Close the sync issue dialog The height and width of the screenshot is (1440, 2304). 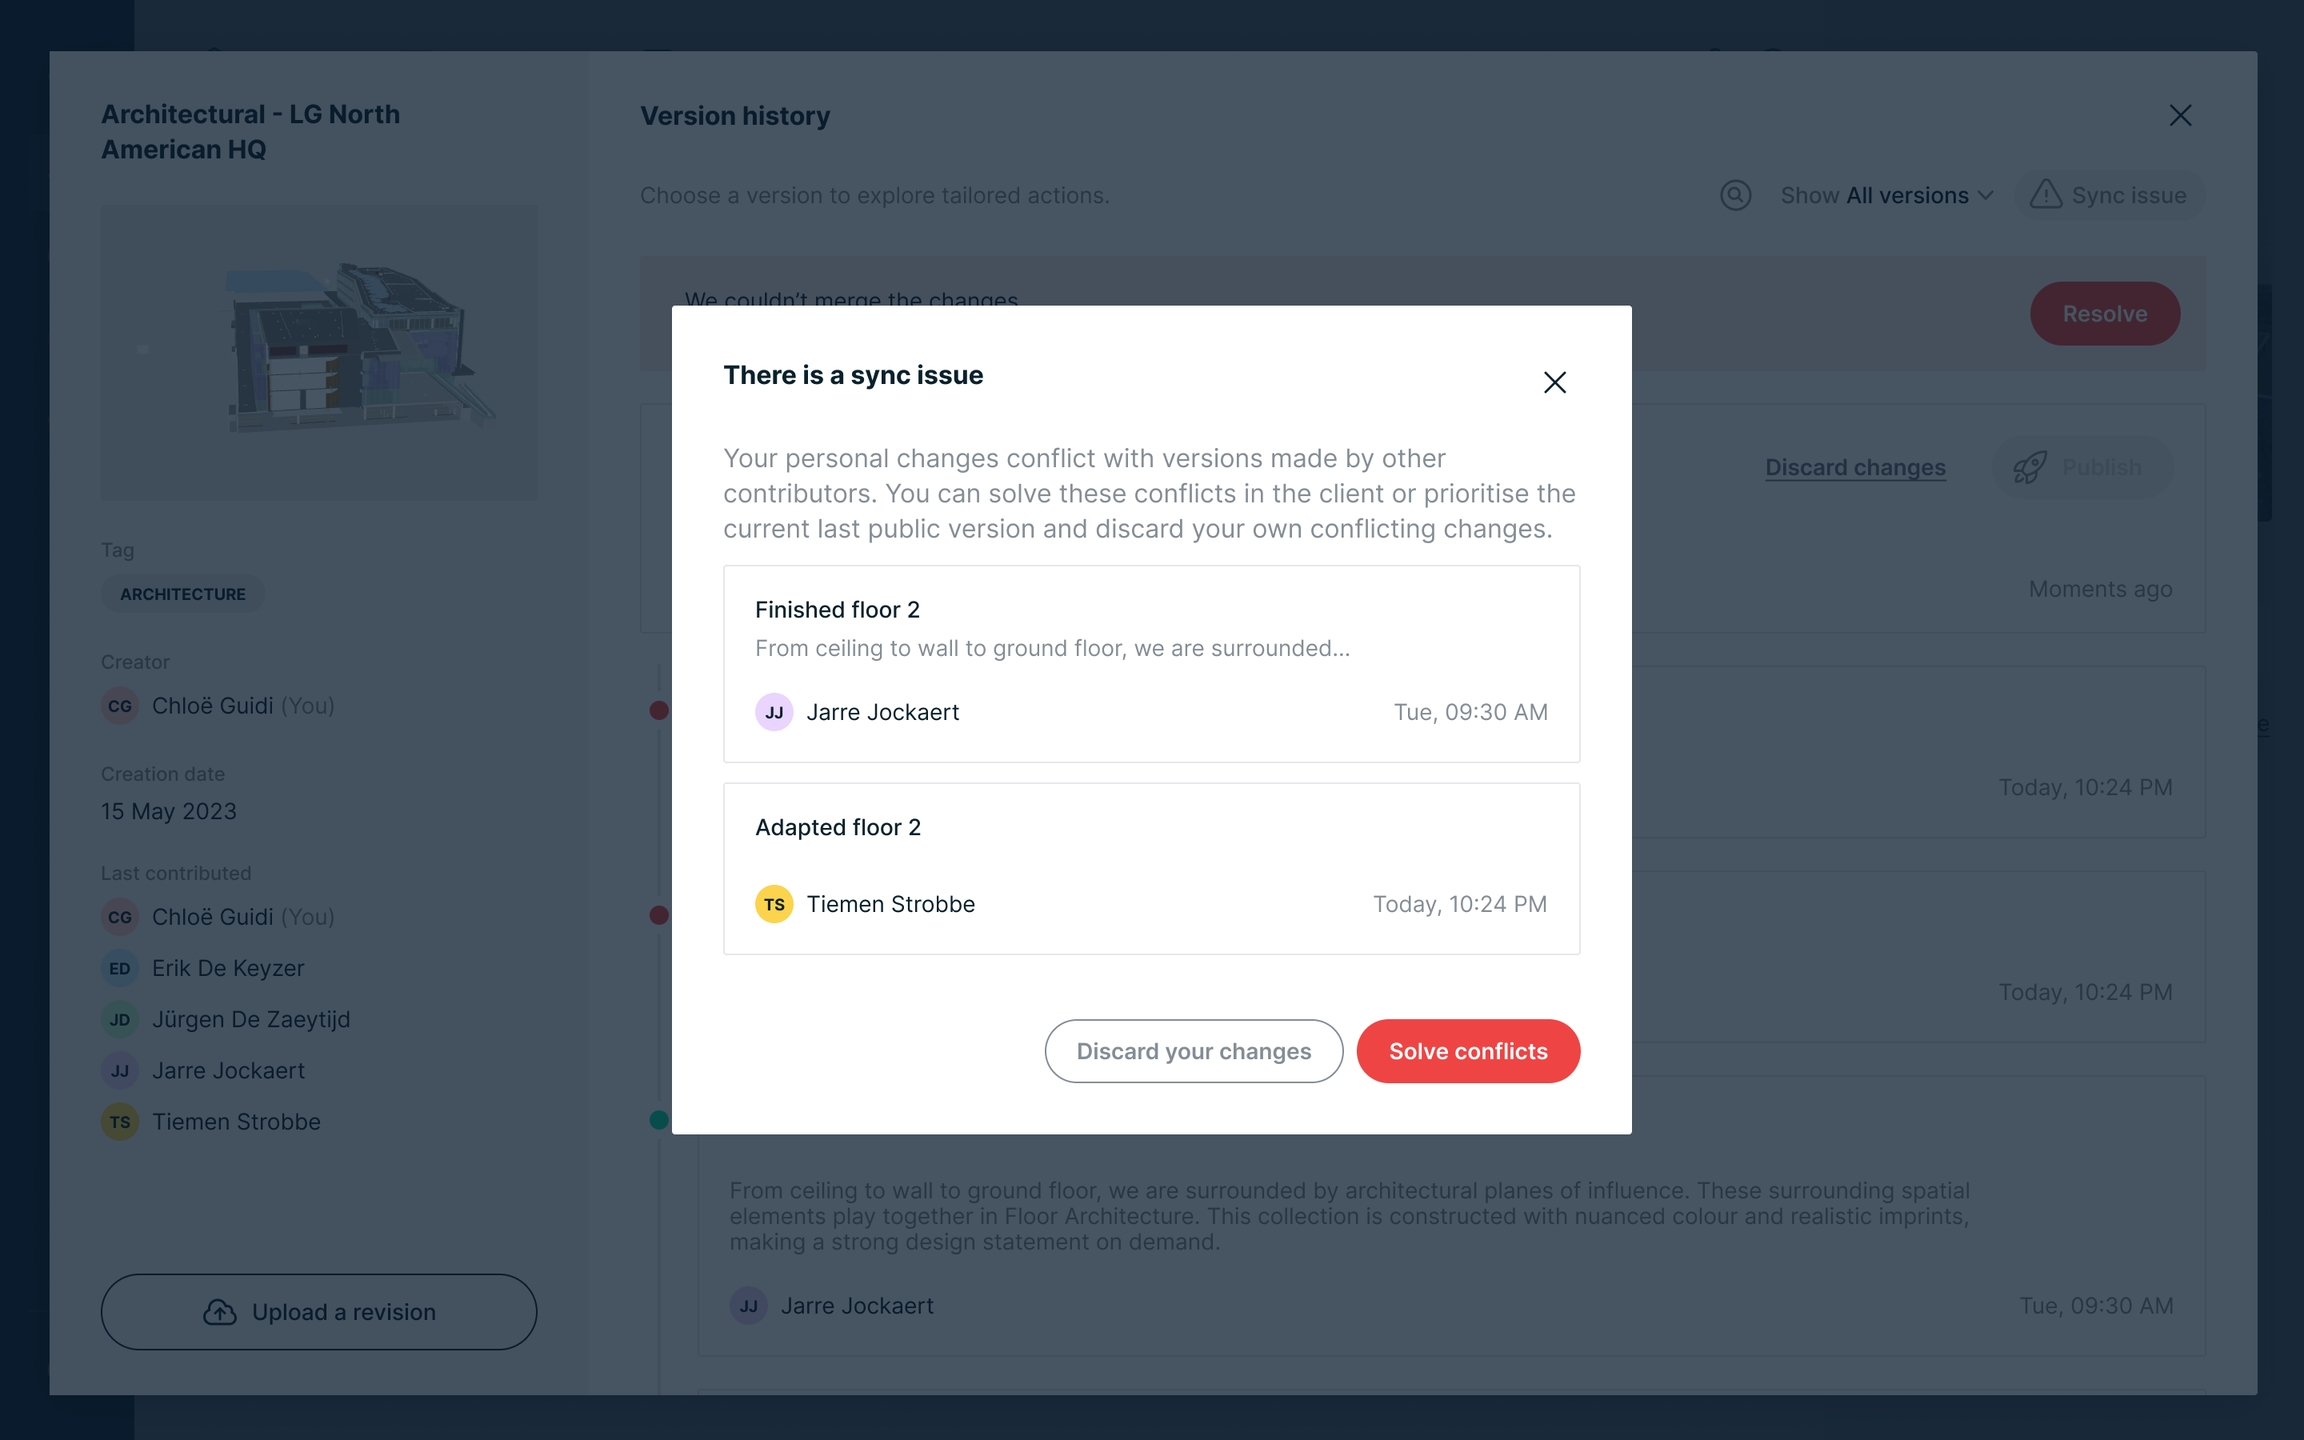1554,382
